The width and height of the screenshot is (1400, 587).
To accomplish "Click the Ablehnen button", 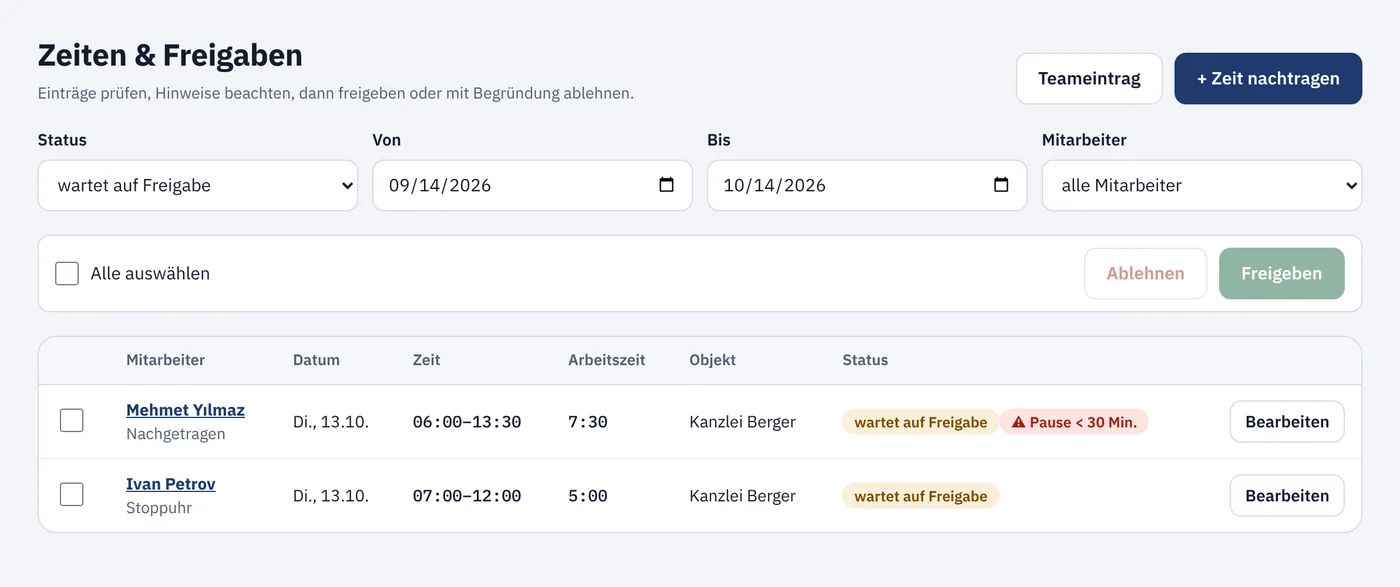I will 1145,273.
